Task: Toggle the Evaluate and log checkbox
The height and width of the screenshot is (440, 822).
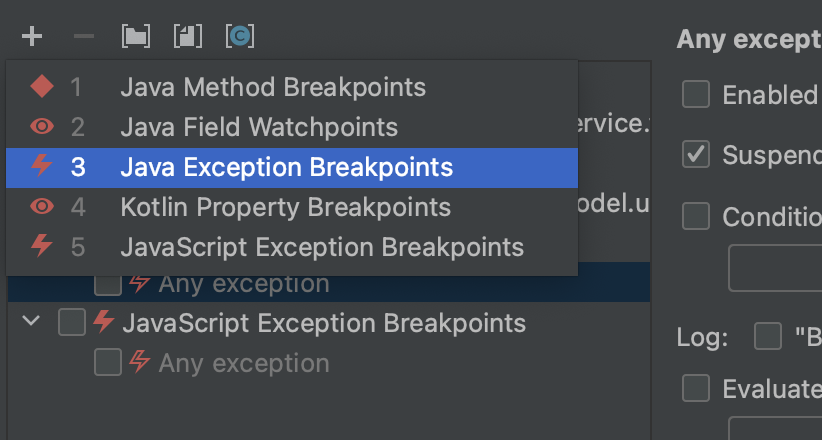Action: coord(696,388)
